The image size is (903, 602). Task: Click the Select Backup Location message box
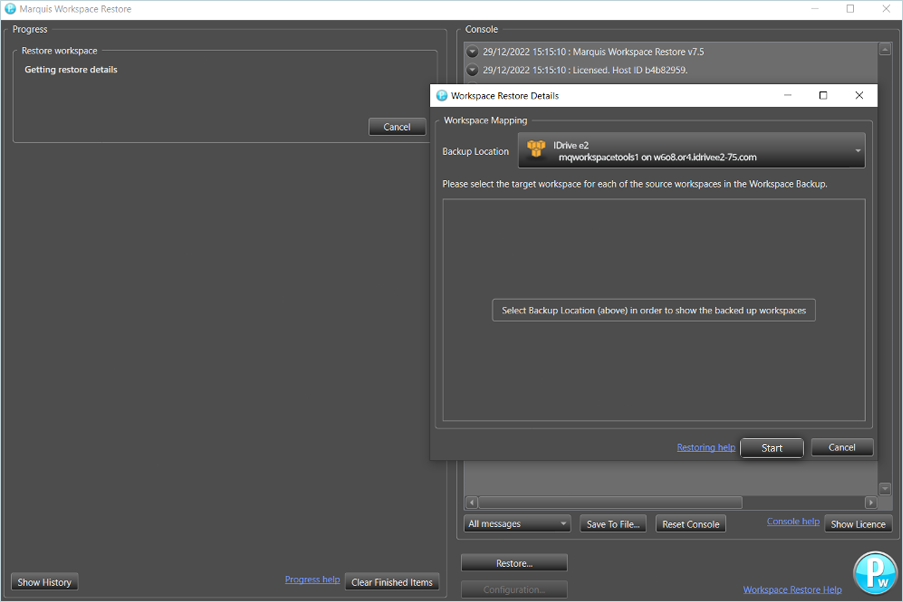pos(654,310)
